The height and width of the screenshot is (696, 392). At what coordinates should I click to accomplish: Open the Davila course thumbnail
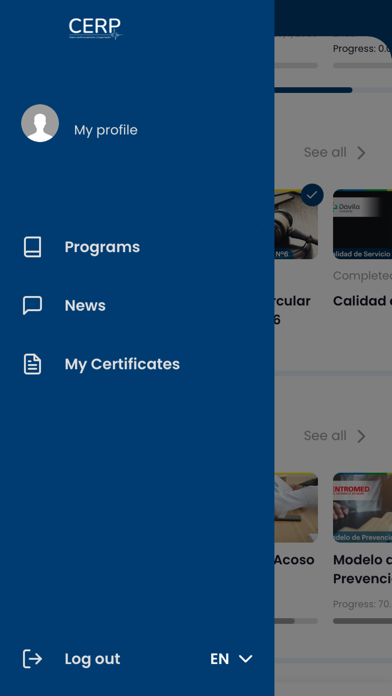362,224
